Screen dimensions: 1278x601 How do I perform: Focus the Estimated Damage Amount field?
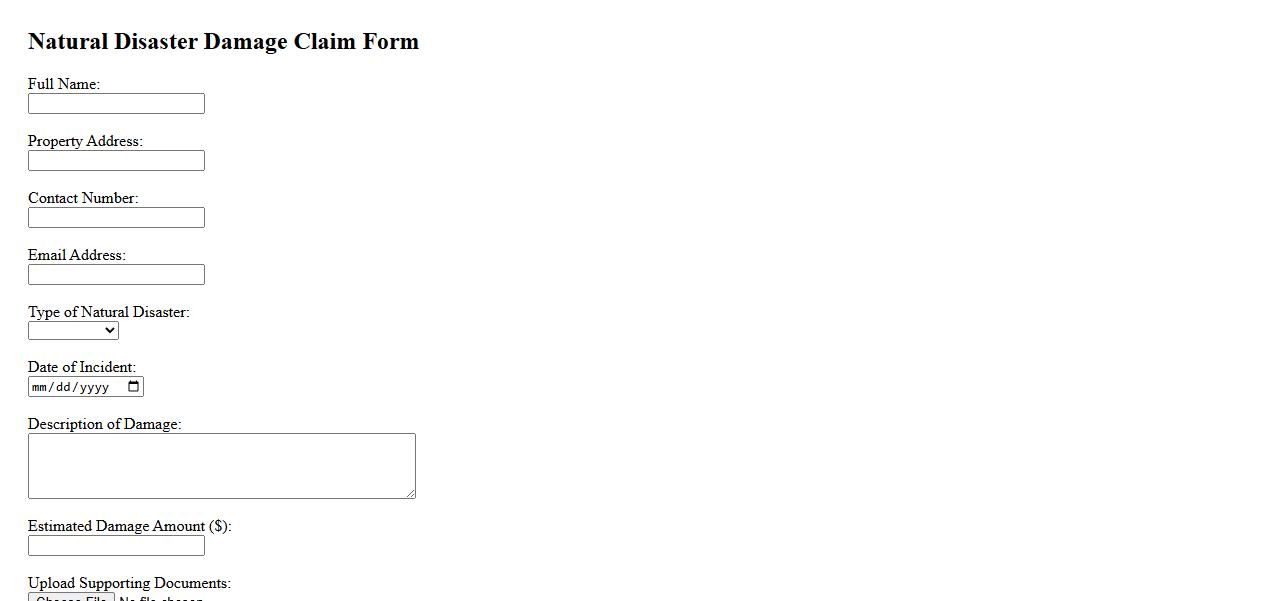tap(116, 546)
